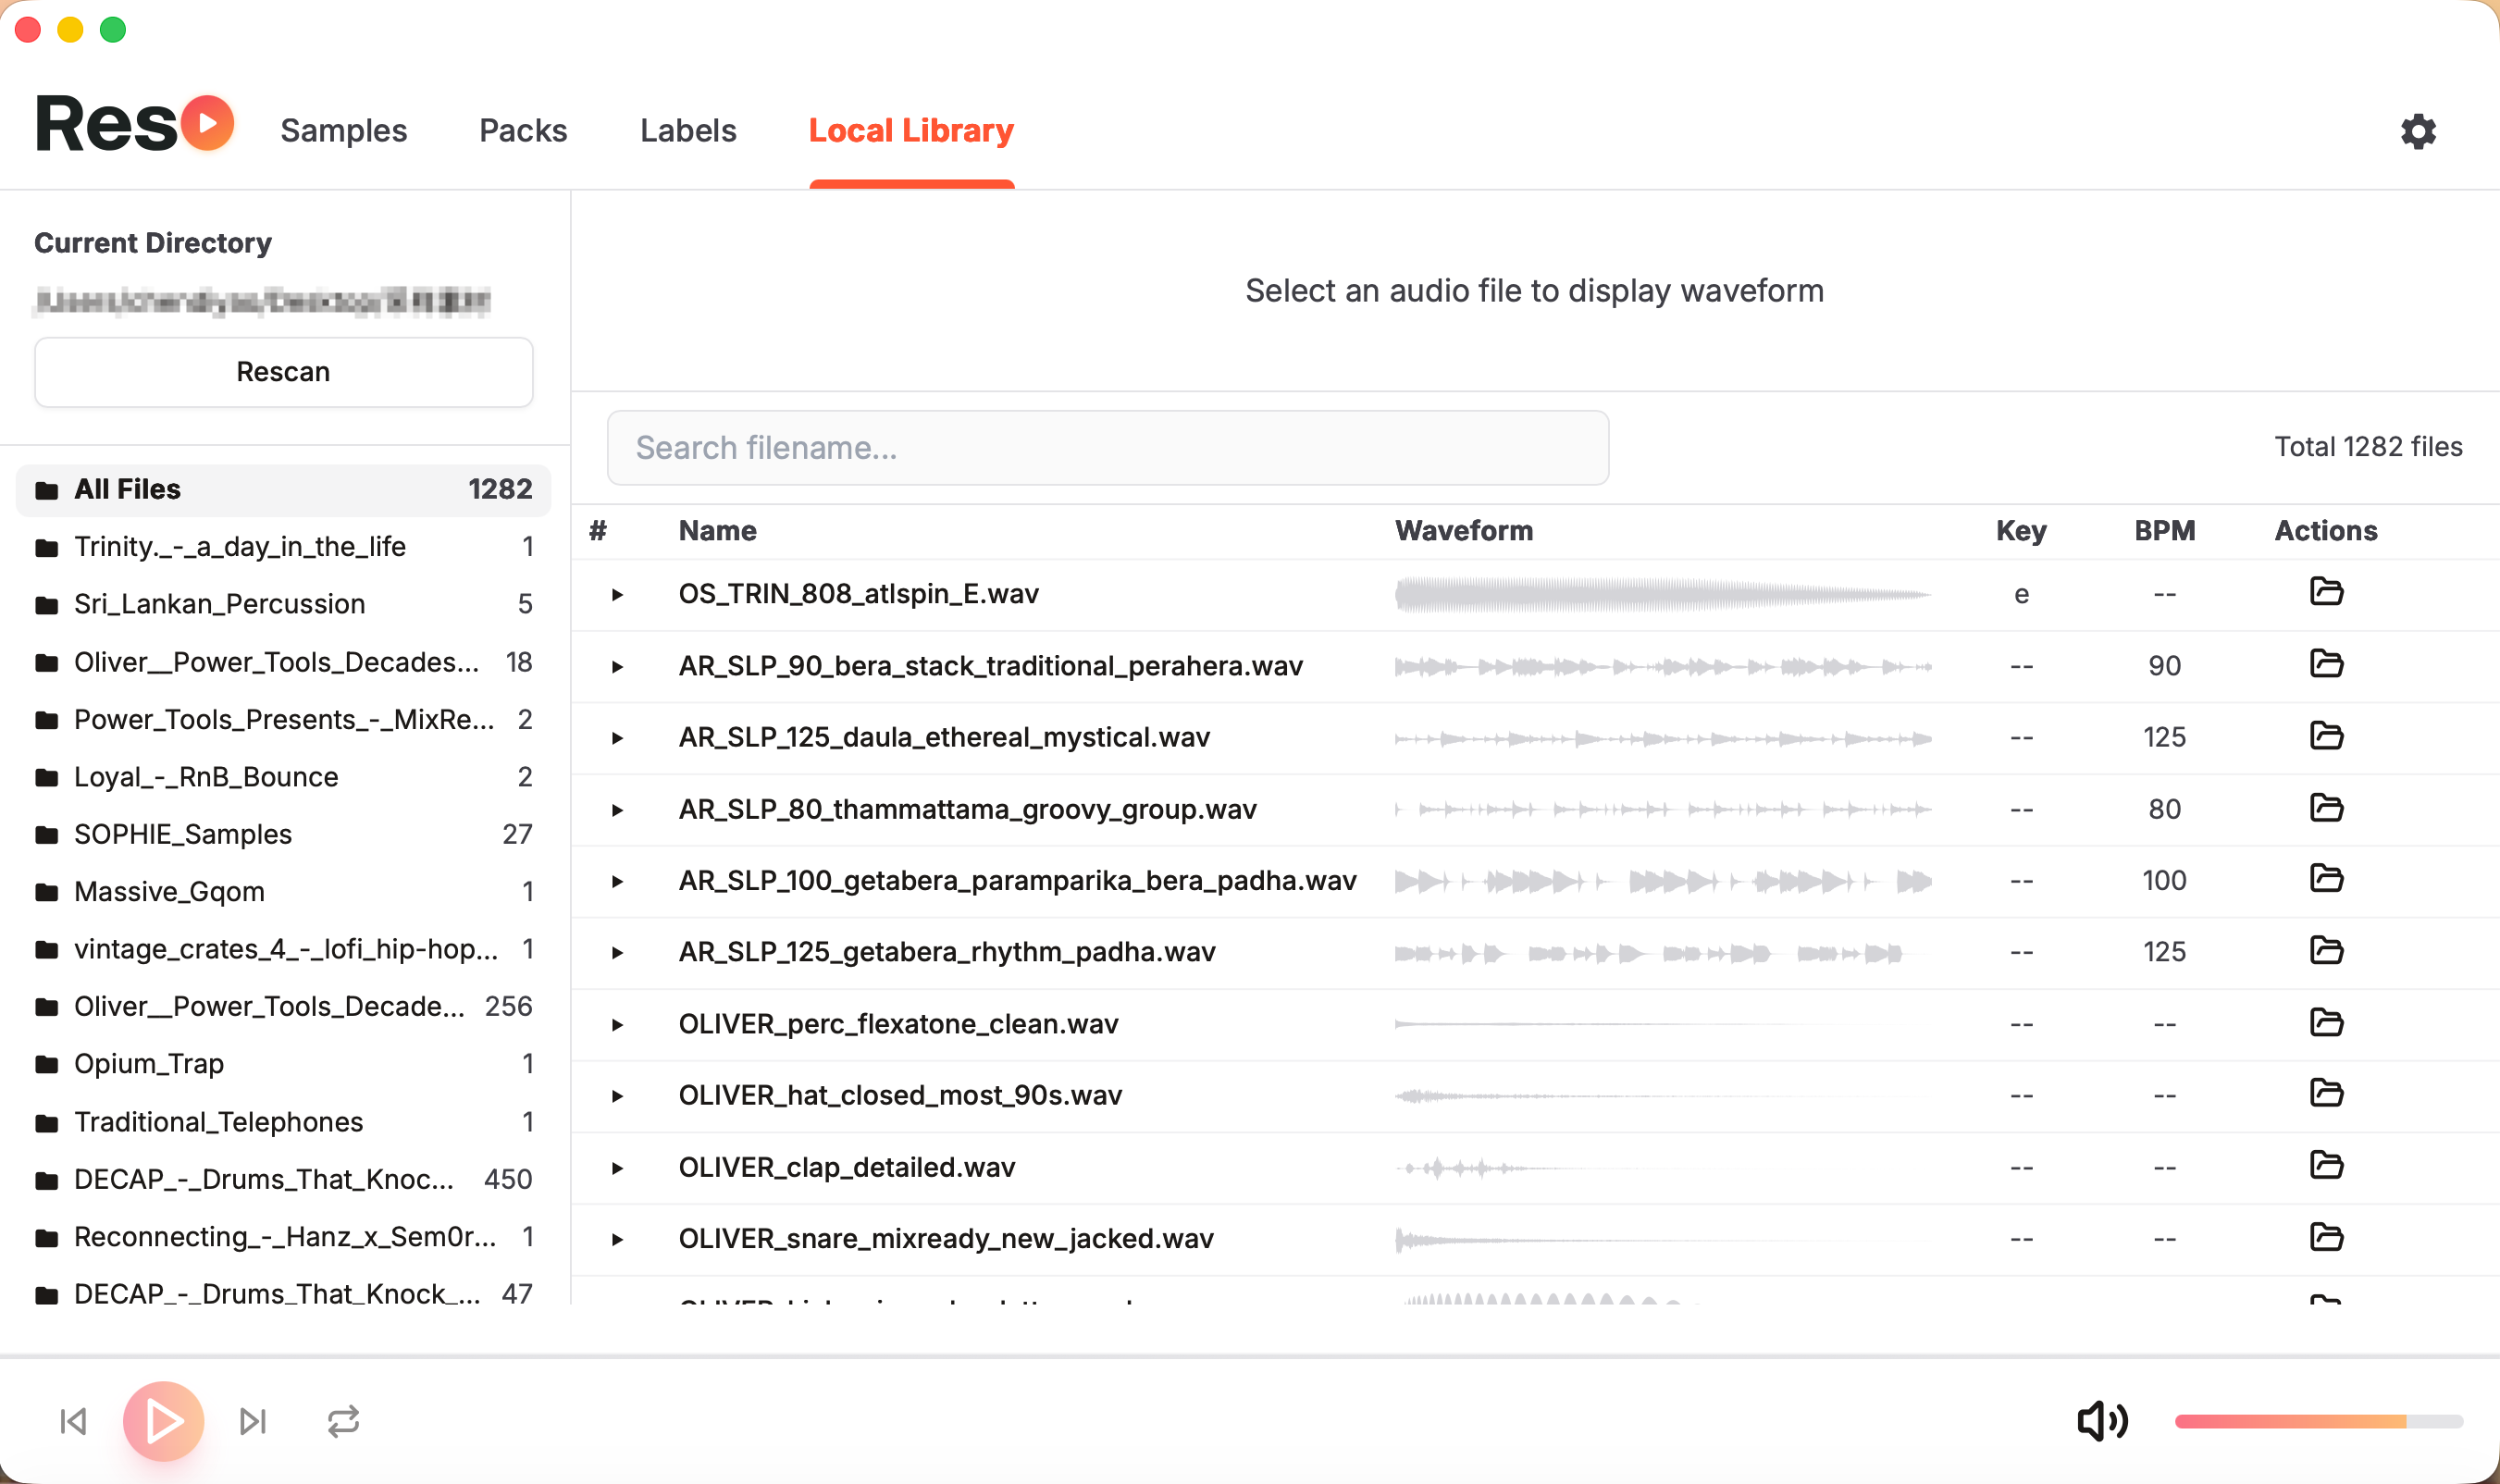Reveal OS_TRIN_808_atlspin_E.wav in folder
The image size is (2500, 1484).
click(2326, 592)
